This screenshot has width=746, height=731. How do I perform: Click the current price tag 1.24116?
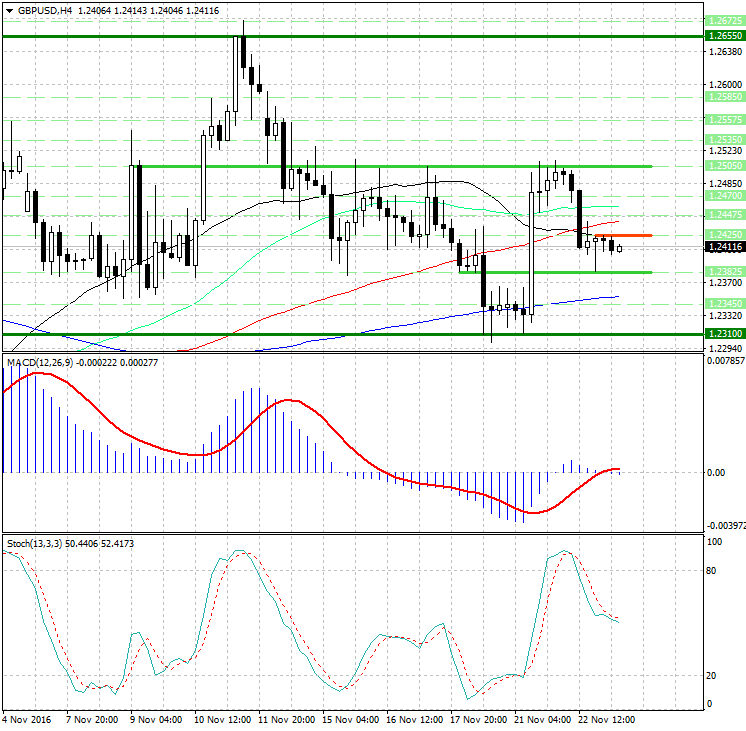click(724, 247)
